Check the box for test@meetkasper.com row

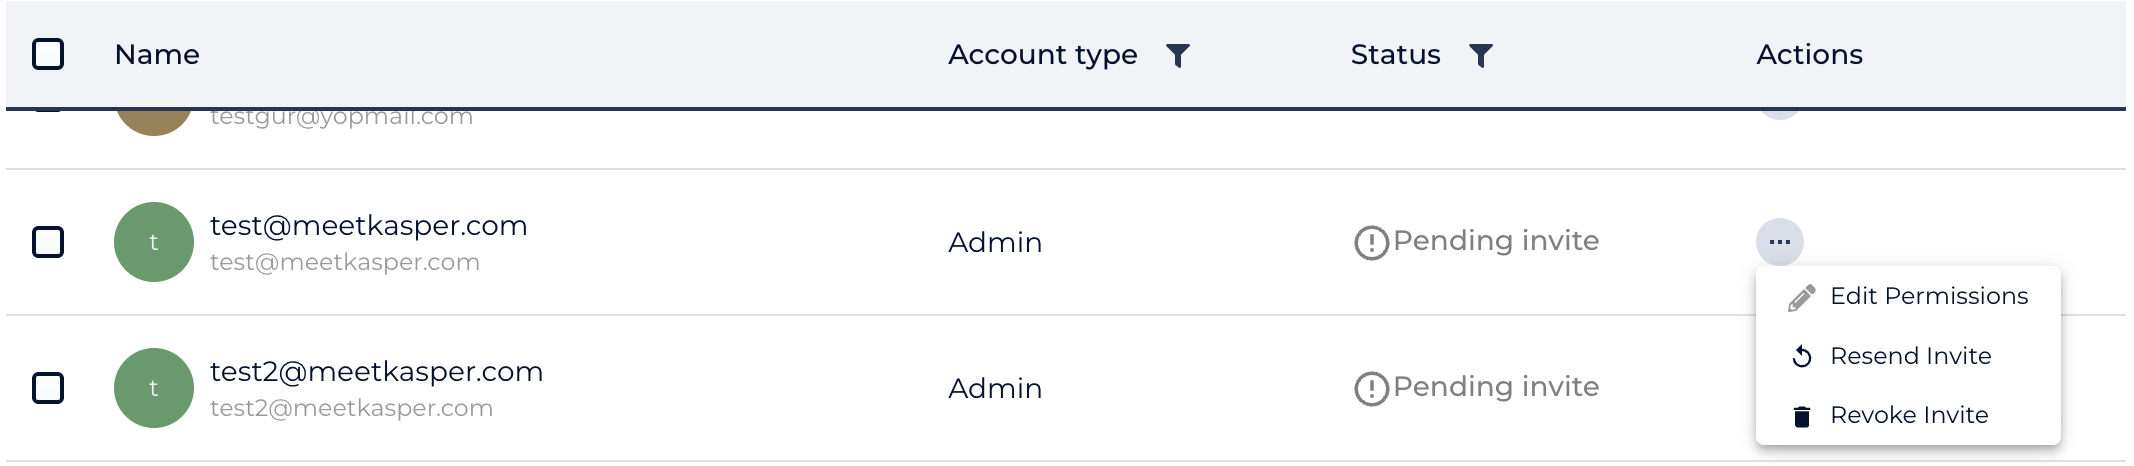point(48,242)
